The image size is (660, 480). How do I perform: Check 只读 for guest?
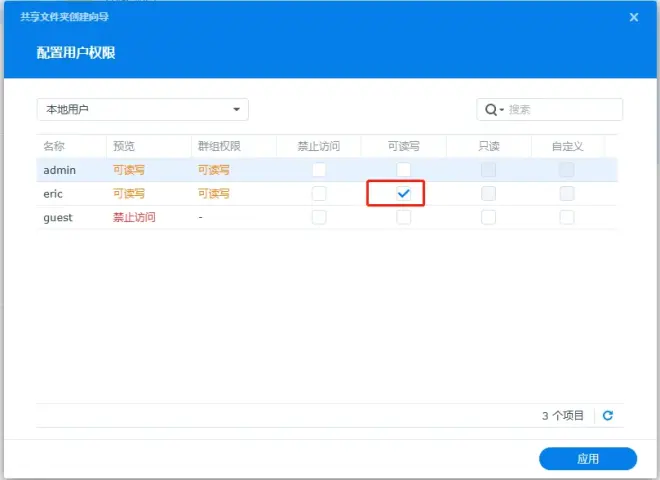coord(488,217)
